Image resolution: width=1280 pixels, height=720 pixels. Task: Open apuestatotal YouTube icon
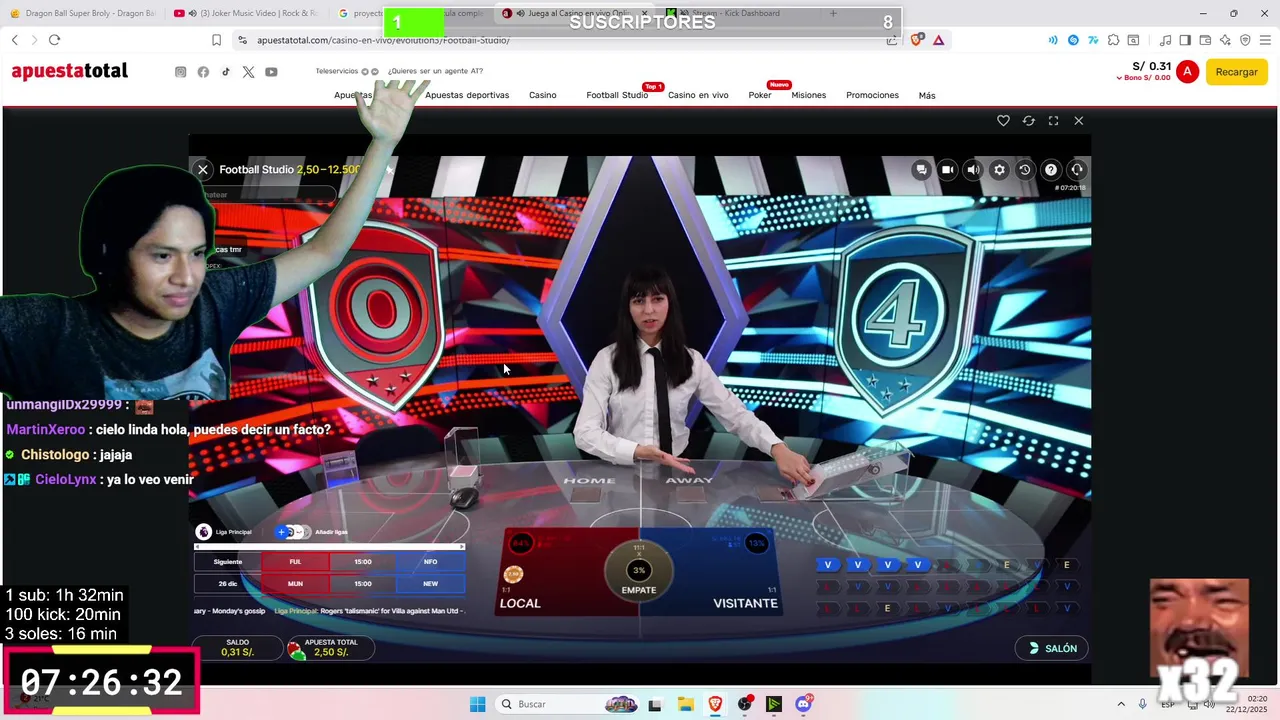coord(271,72)
